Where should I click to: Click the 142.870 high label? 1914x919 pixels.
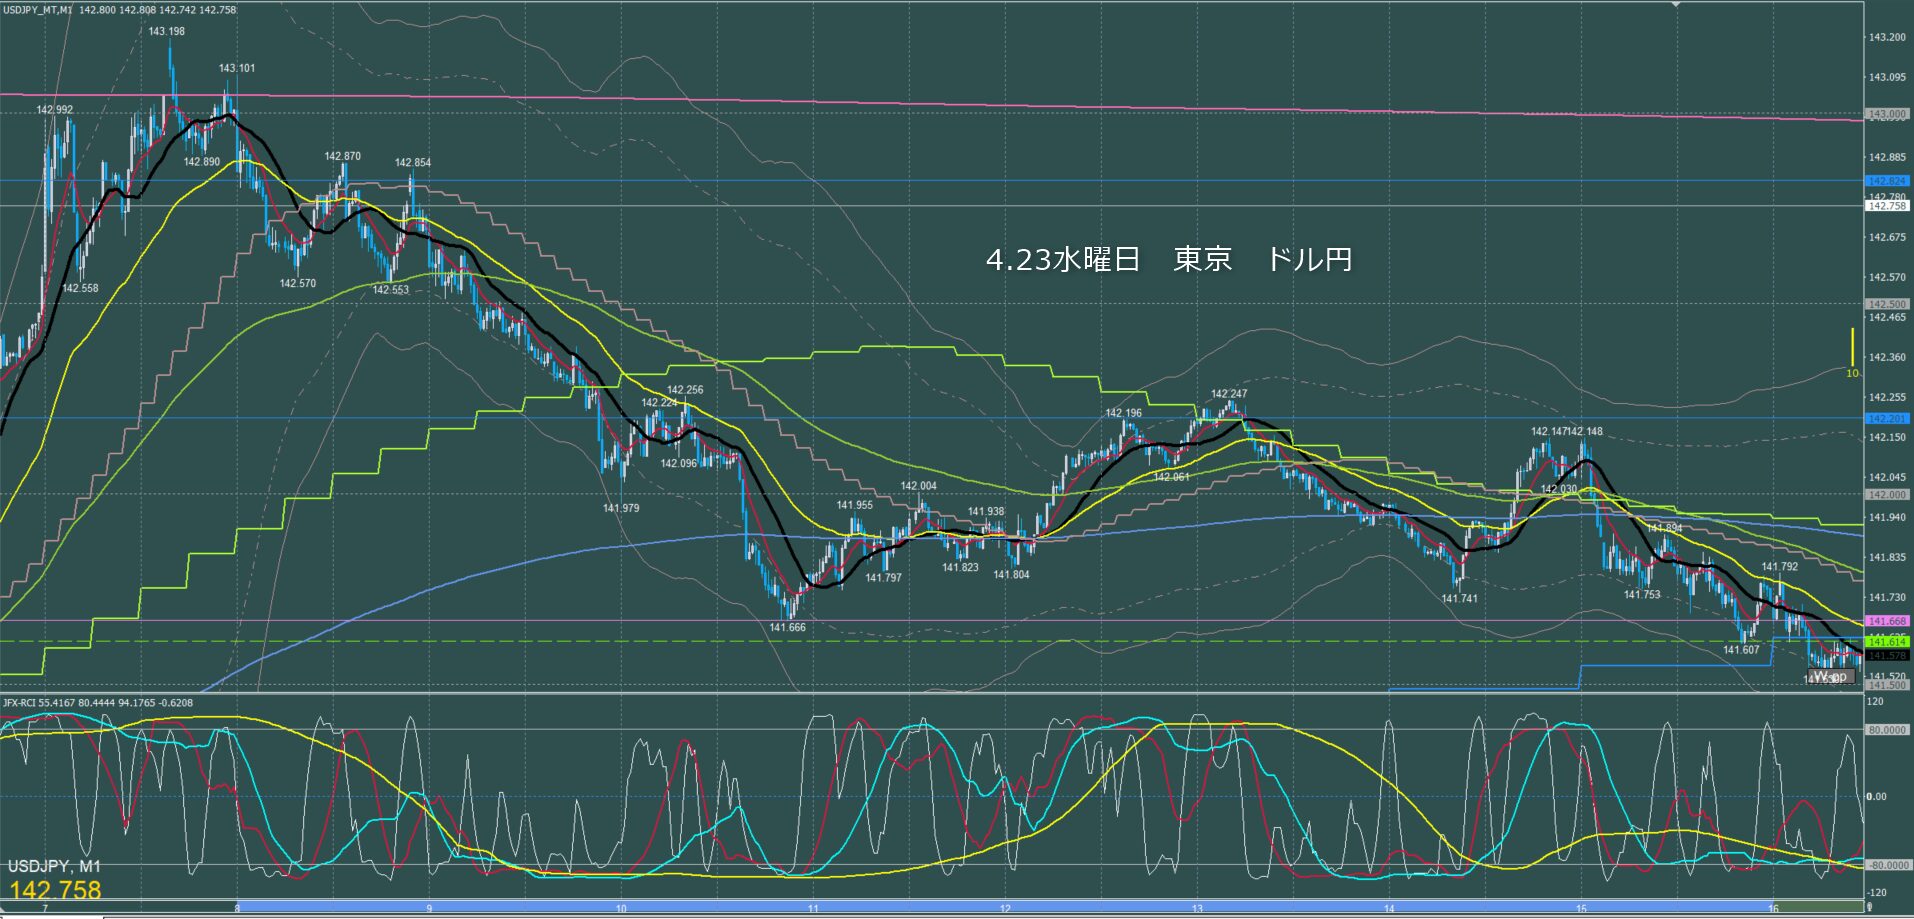pyautogui.click(x=343, y=157)
